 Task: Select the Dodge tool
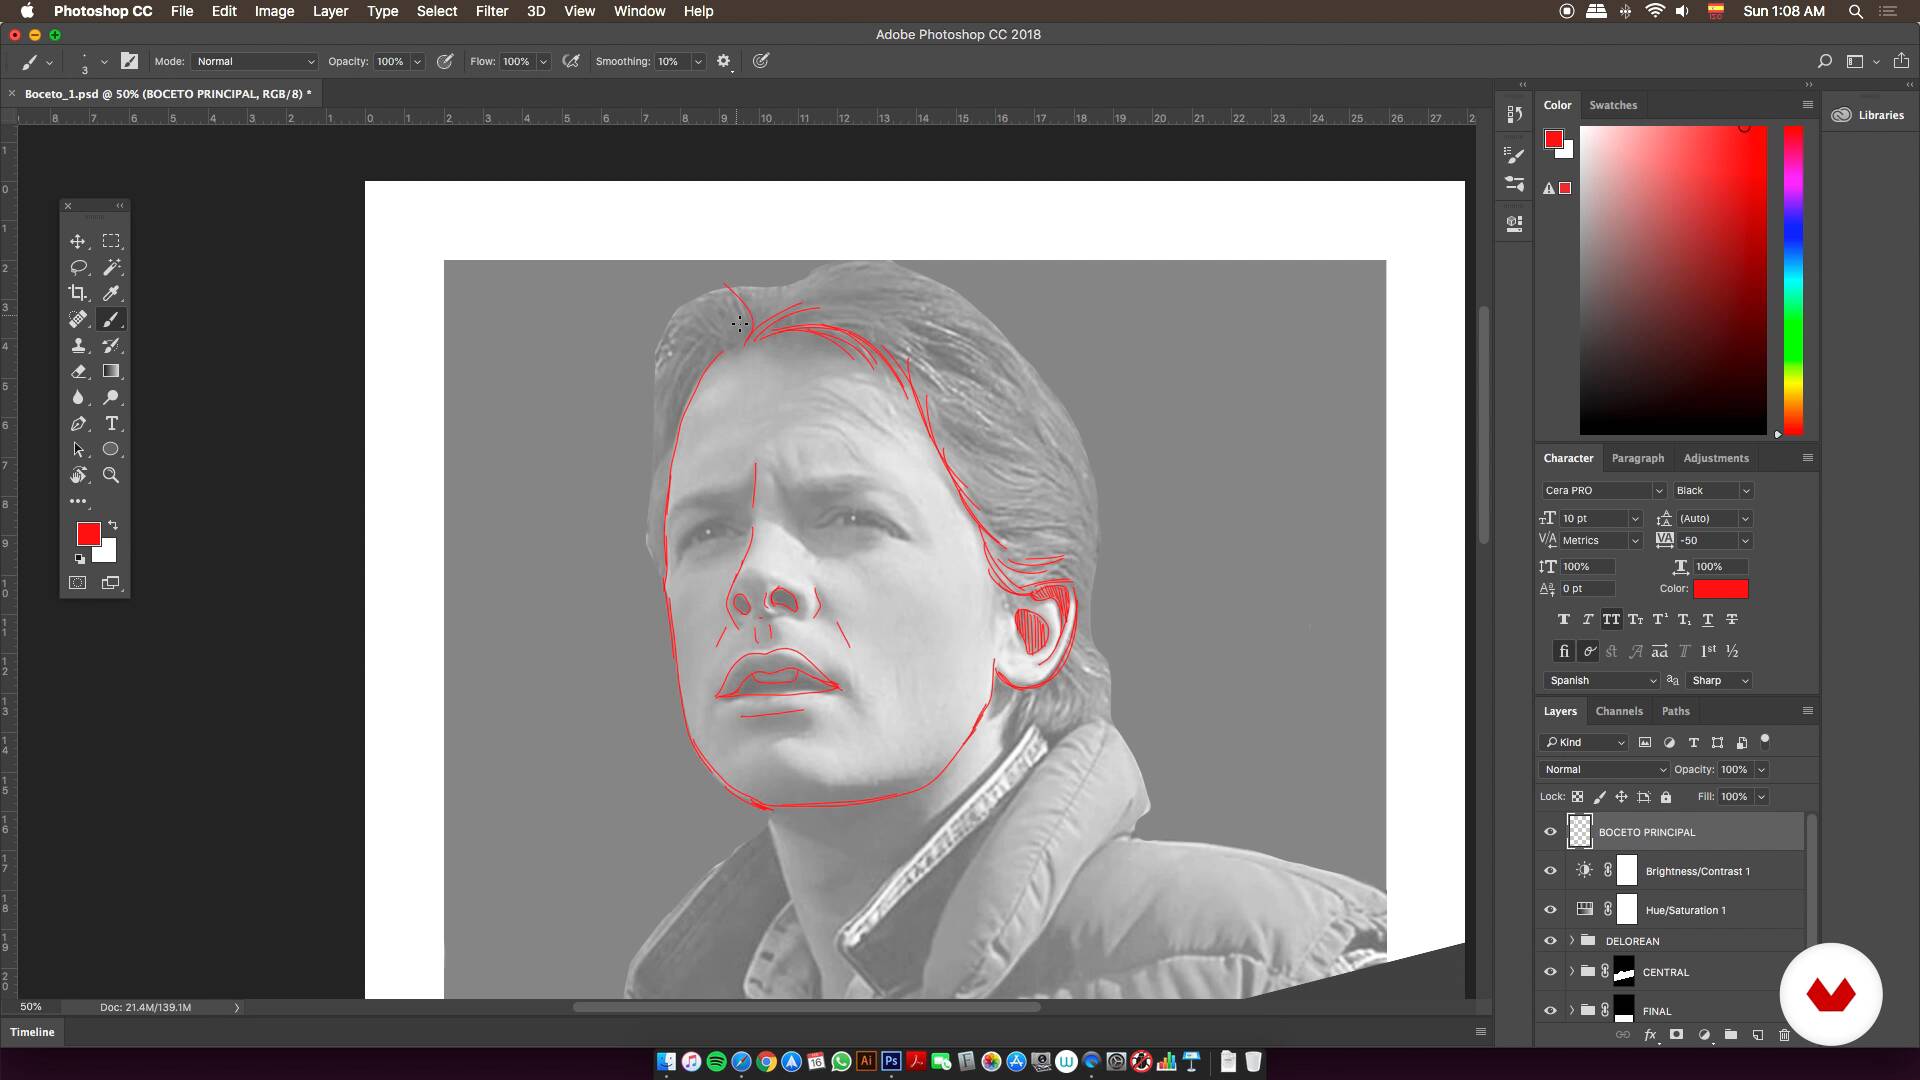(x=111, y=397)
